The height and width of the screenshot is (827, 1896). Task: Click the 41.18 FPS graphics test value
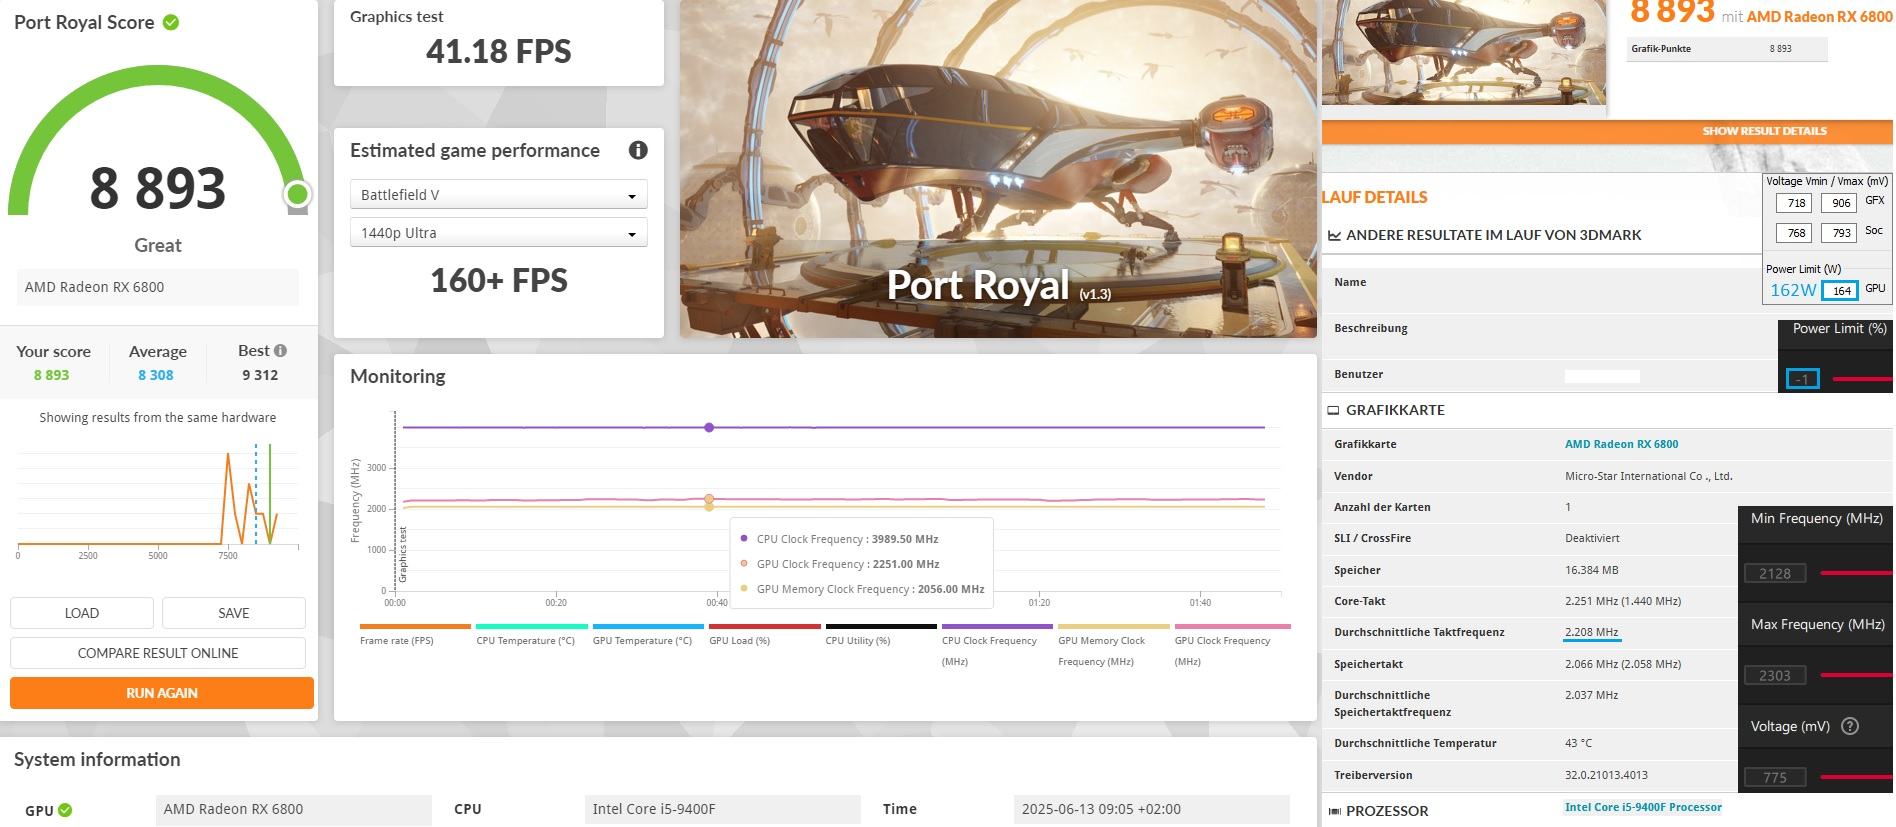point(498,51)
